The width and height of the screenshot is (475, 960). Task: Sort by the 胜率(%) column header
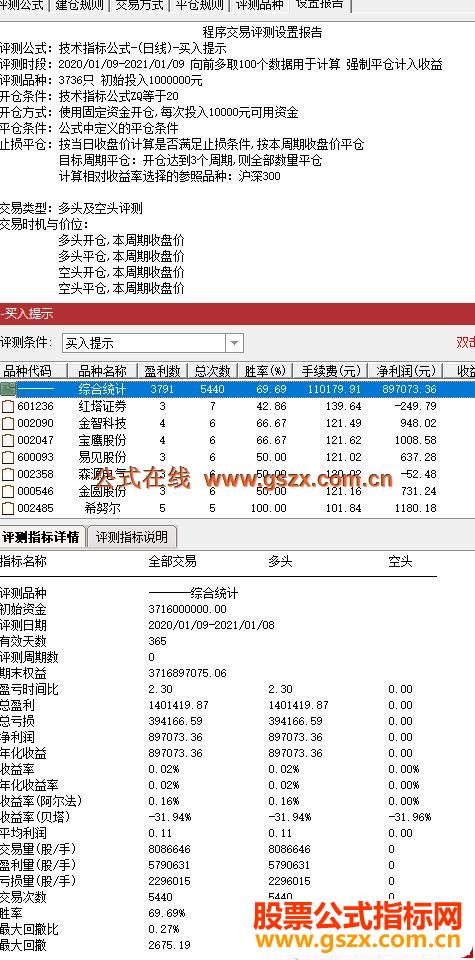tap(266, 371)
